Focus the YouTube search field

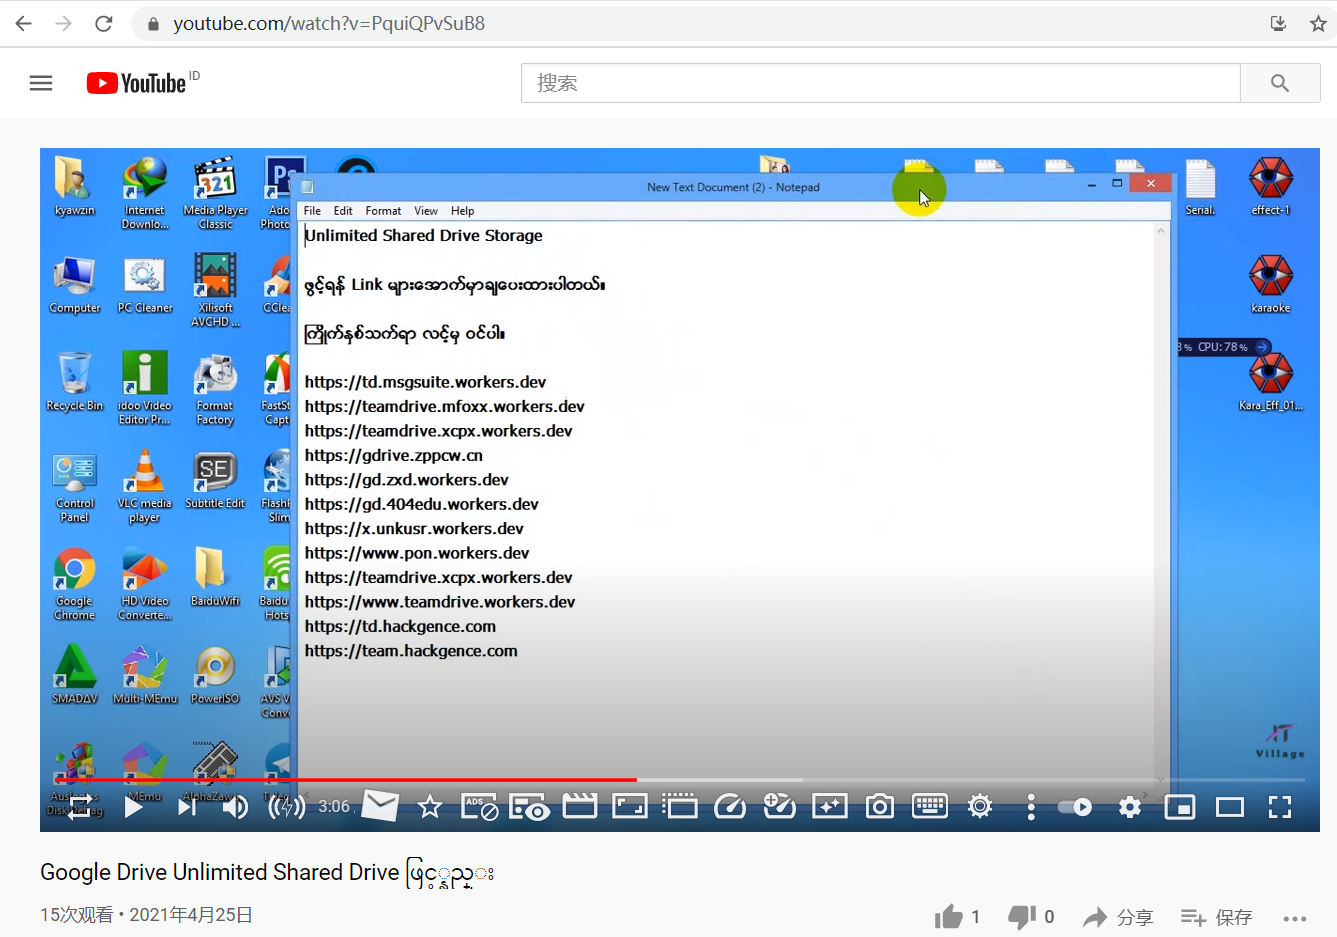(x=880, y=83)
